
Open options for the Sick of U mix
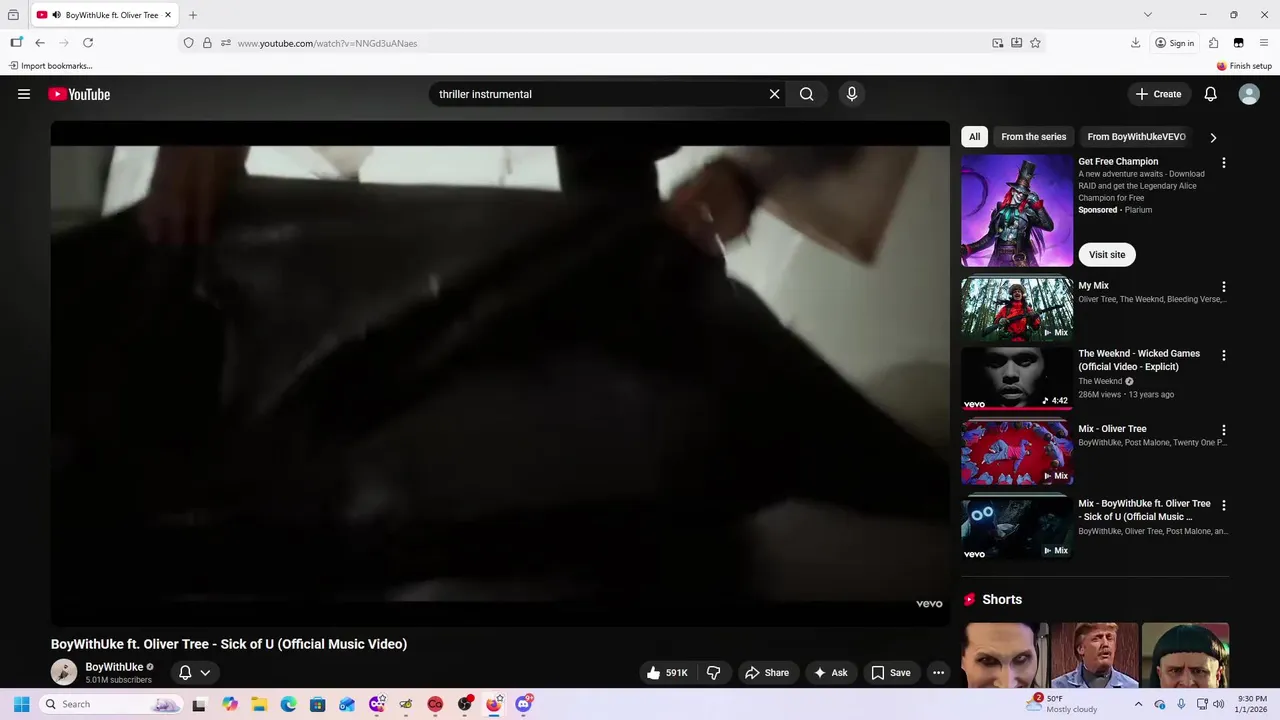[x=1223, y=505]
